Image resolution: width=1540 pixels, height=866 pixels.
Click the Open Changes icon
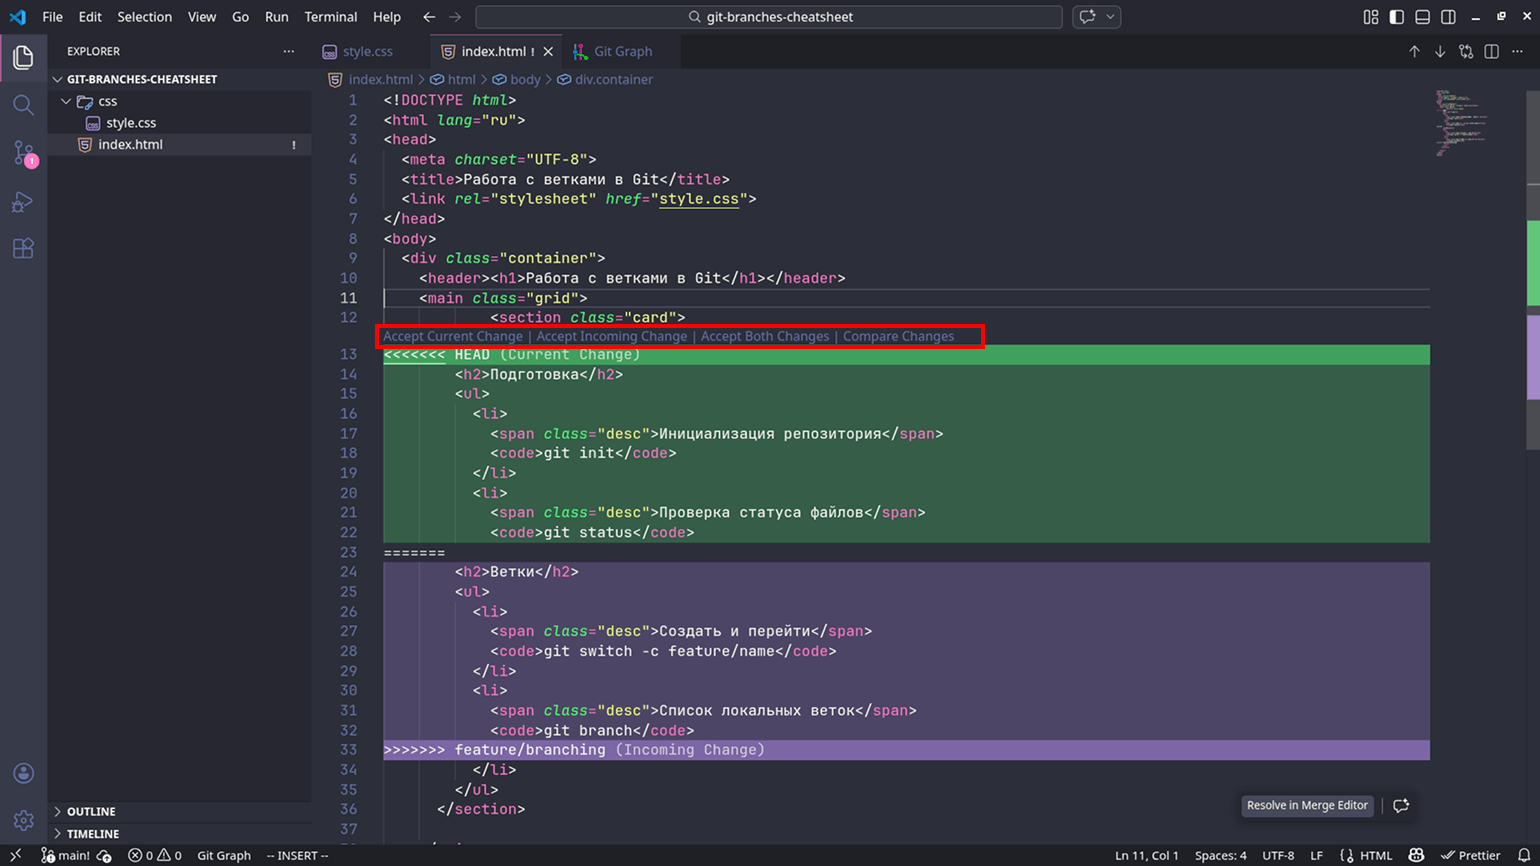(1466, 51)
